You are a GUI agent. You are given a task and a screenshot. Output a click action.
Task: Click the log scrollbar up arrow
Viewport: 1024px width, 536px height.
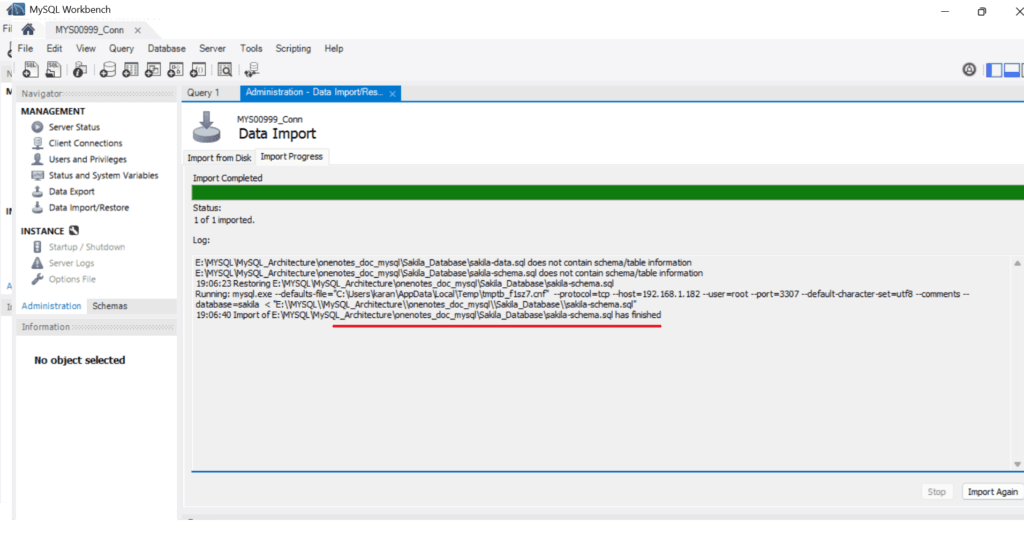(1017, 263)
